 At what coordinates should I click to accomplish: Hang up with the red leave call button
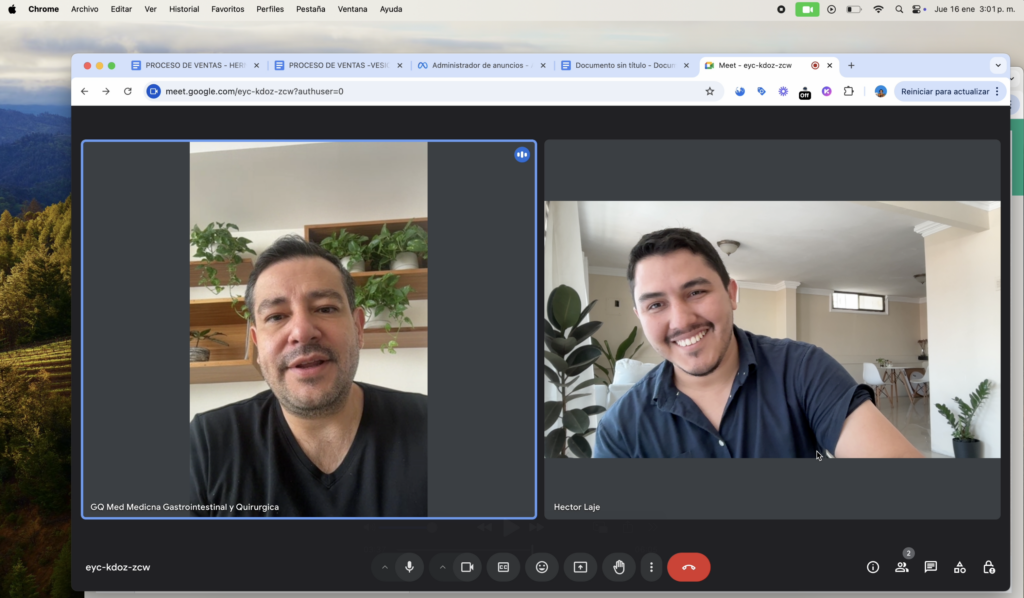tap(688, 567)
